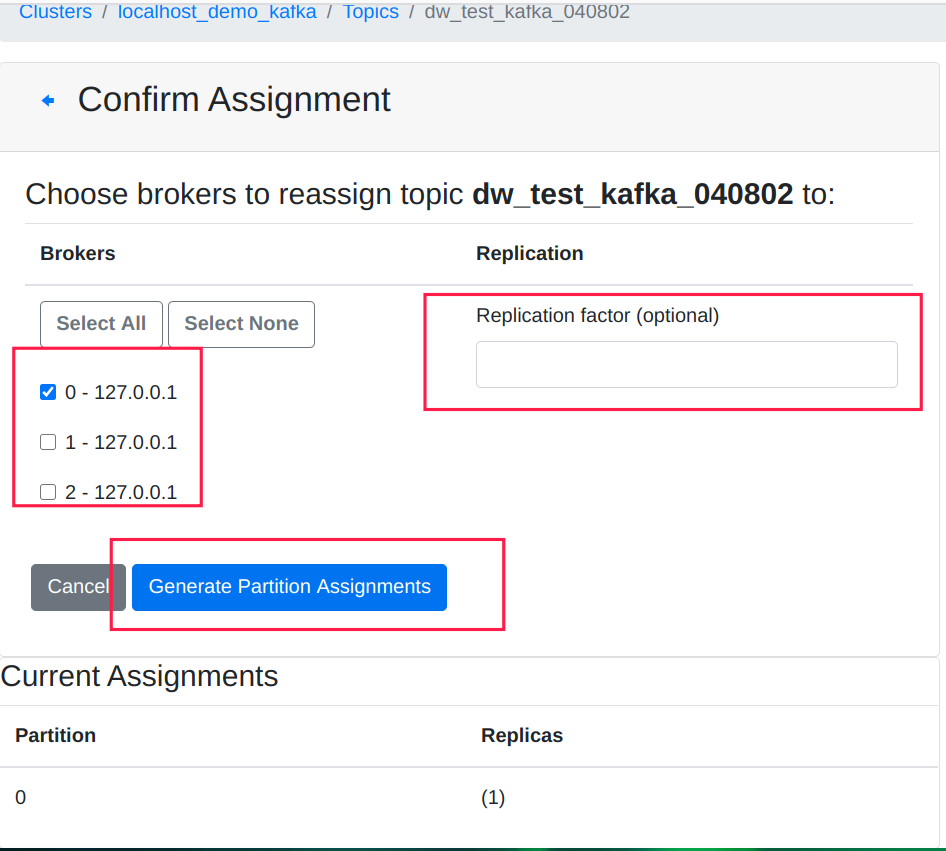
Task: Click the Replicas column header
Action: (x=521, y=736)
